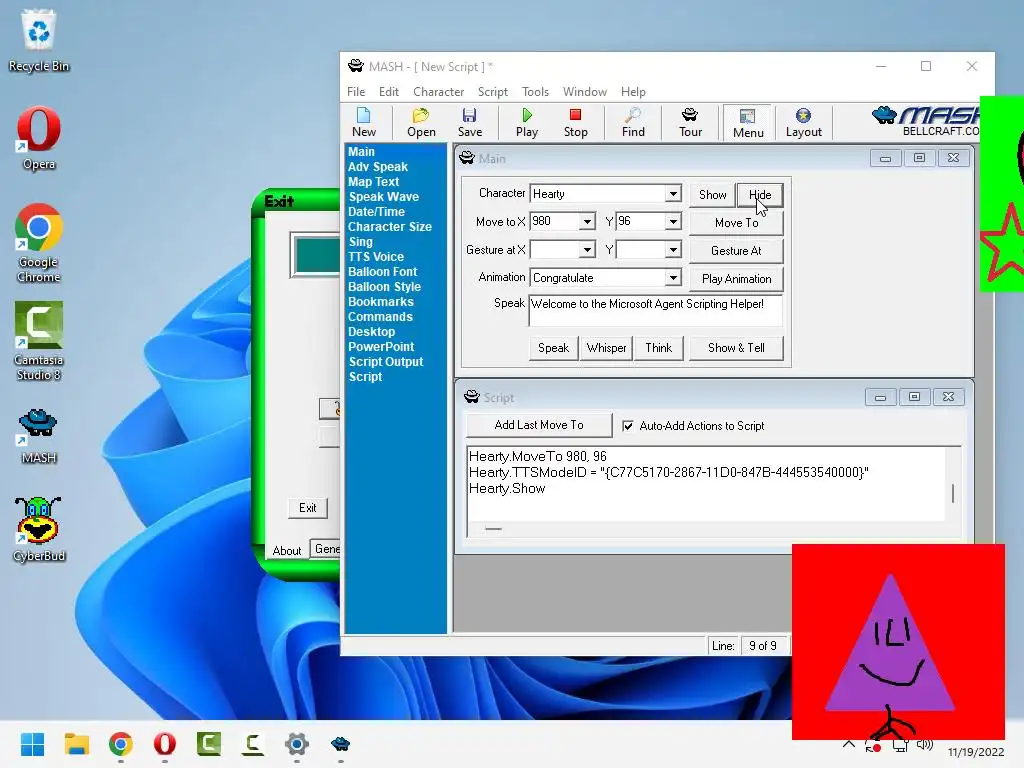The width and height of the screenshot is (1024, 768).
Task: Select Speak Wave in the sidebar
Action: [383, 197]
